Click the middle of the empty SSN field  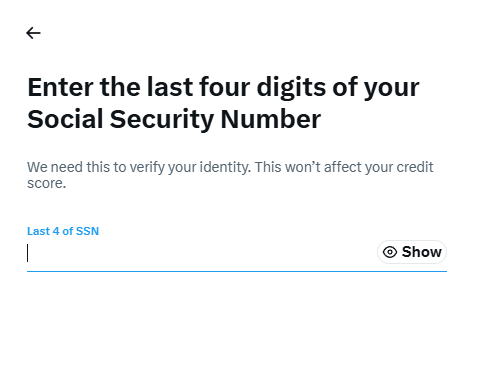tap(202, 253)
